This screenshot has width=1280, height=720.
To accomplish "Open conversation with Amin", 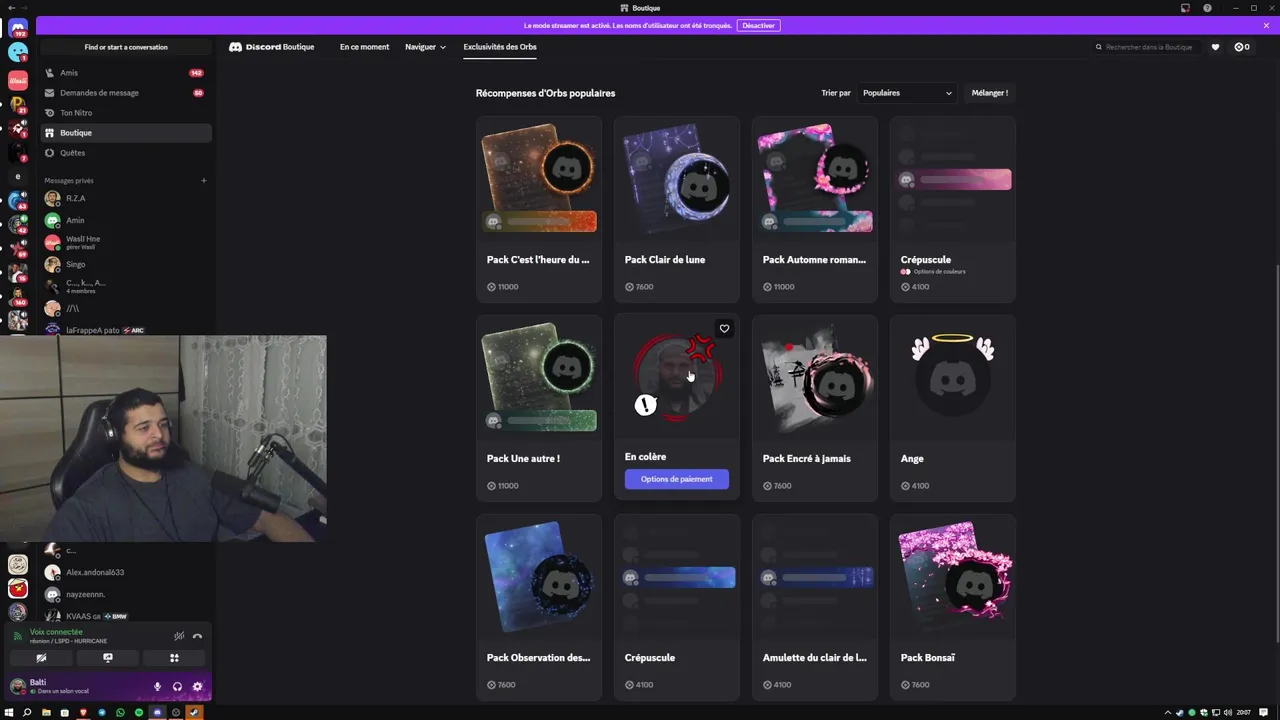I will coord(126,220).
